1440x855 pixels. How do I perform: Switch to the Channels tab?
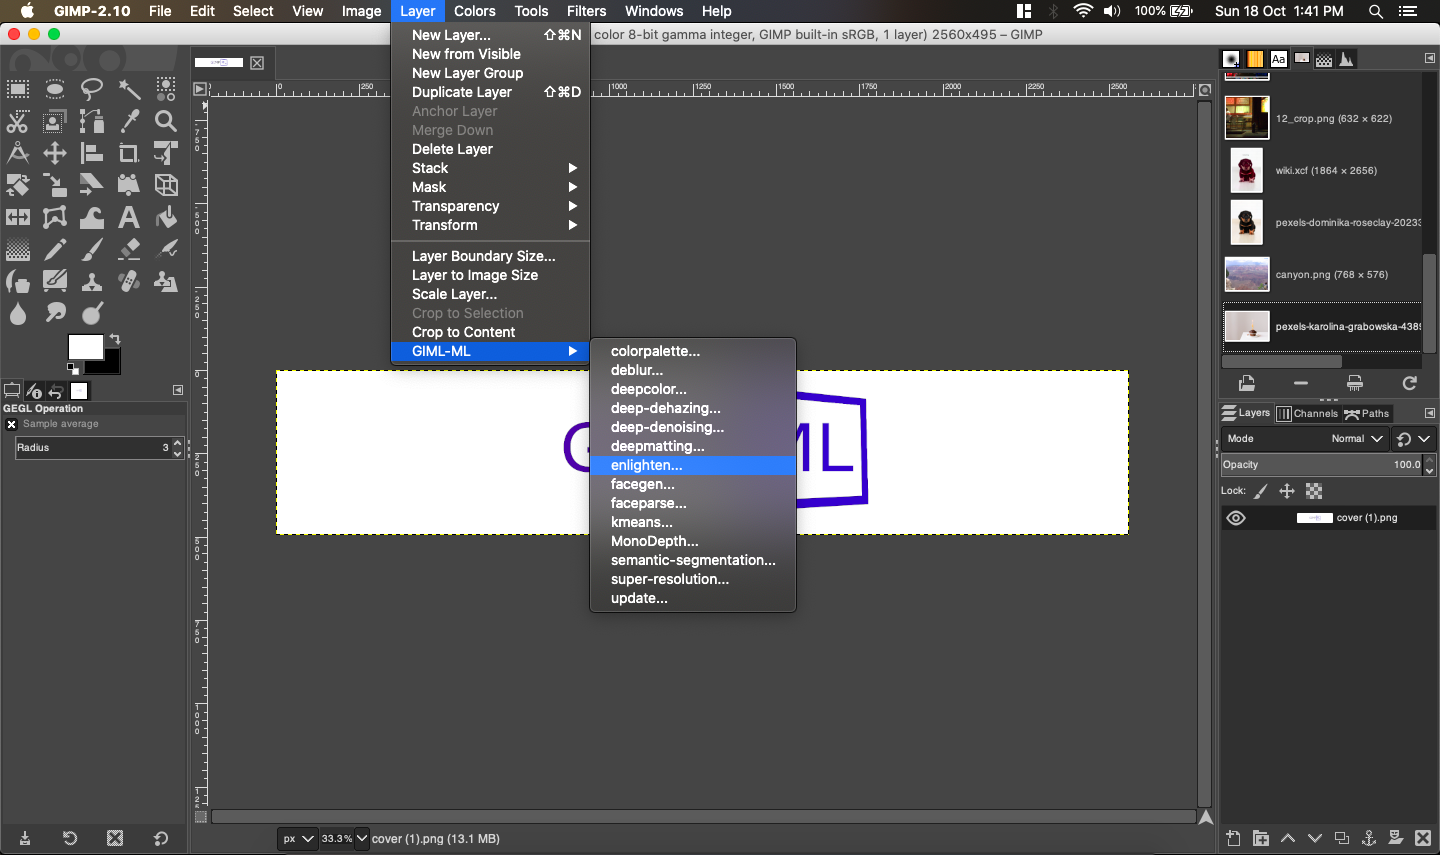1308,414
